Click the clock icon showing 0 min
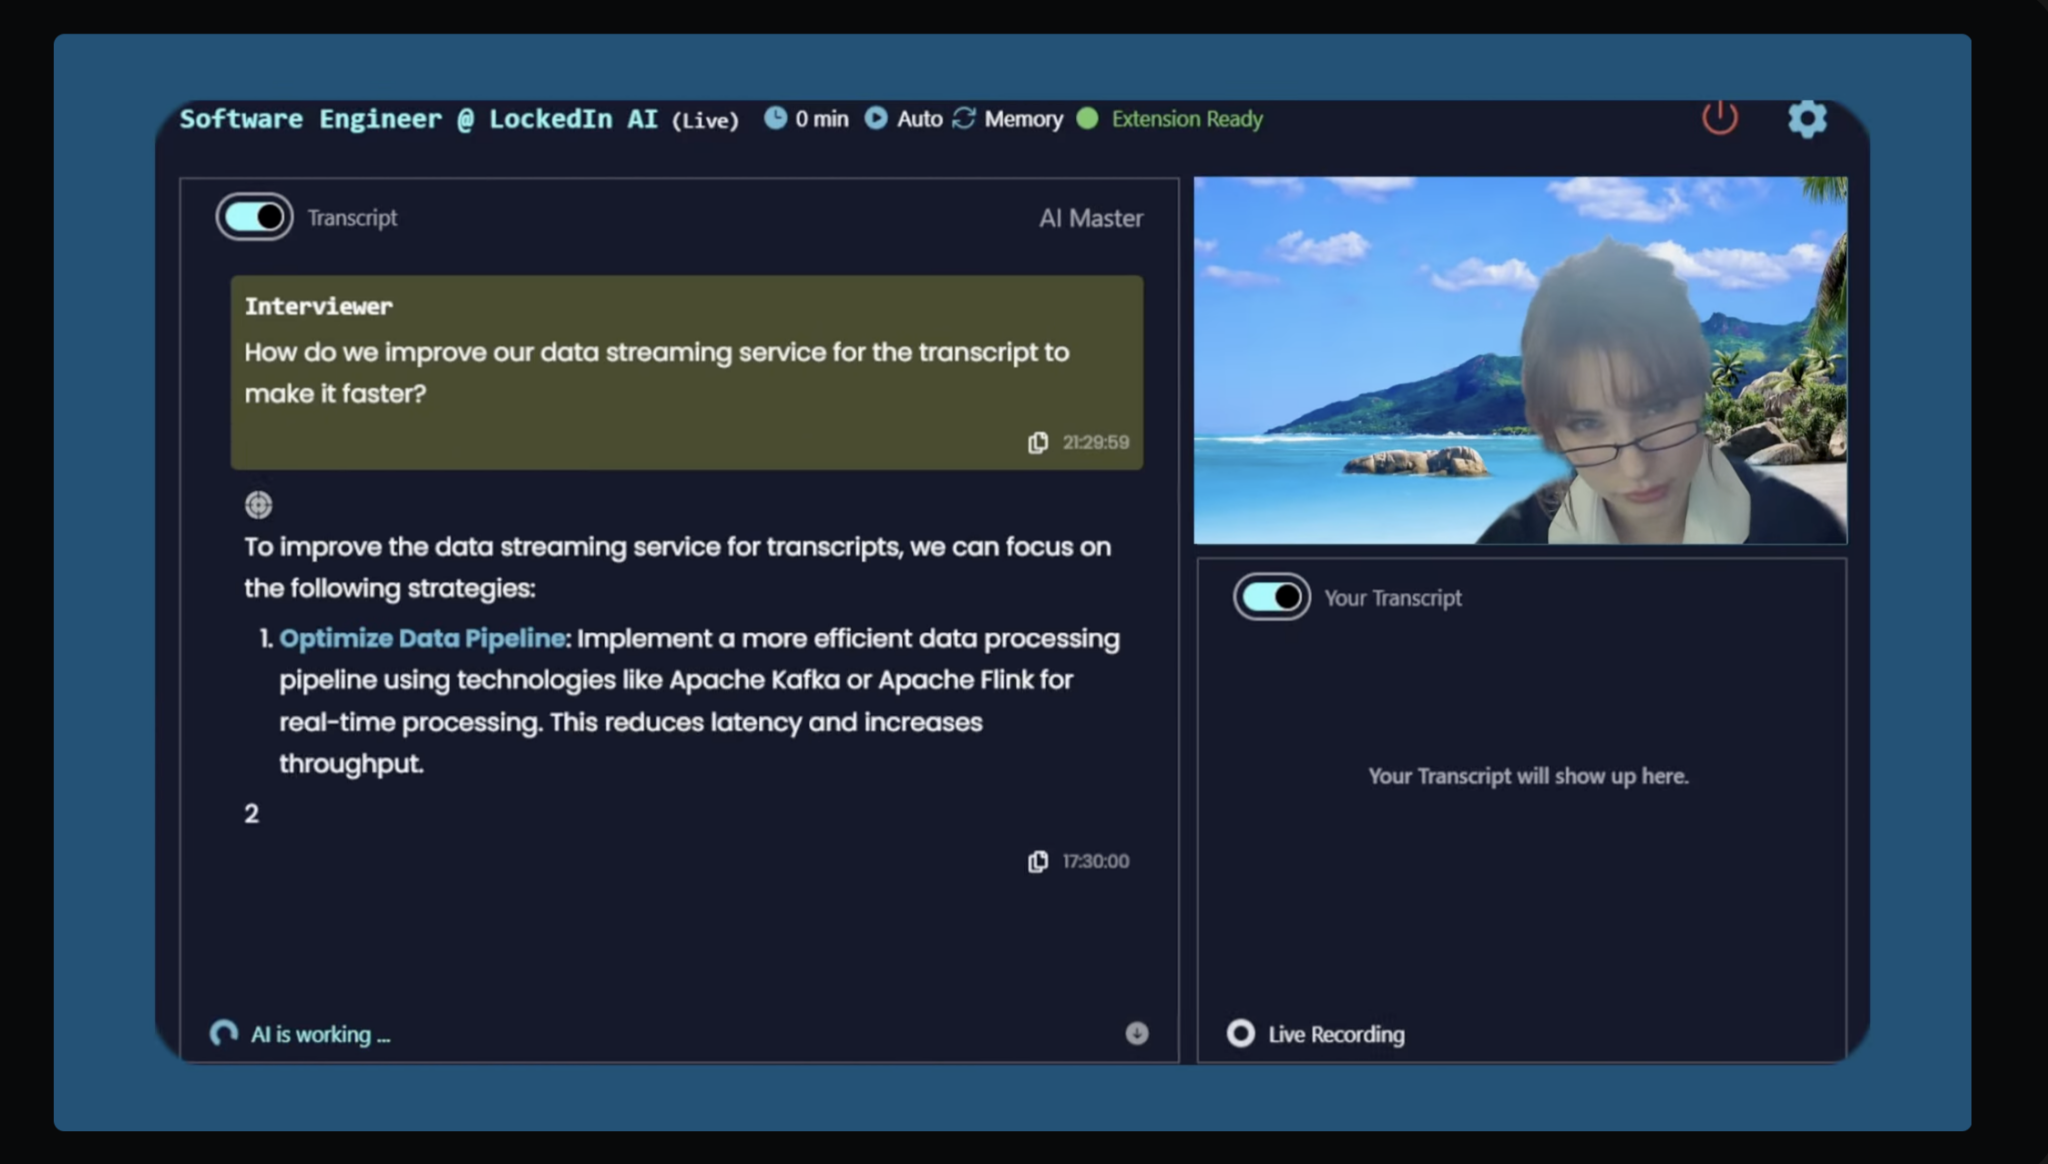The height and width of the screenshot is (1164, 2048). pyautogui.click(x=776, y=118)
